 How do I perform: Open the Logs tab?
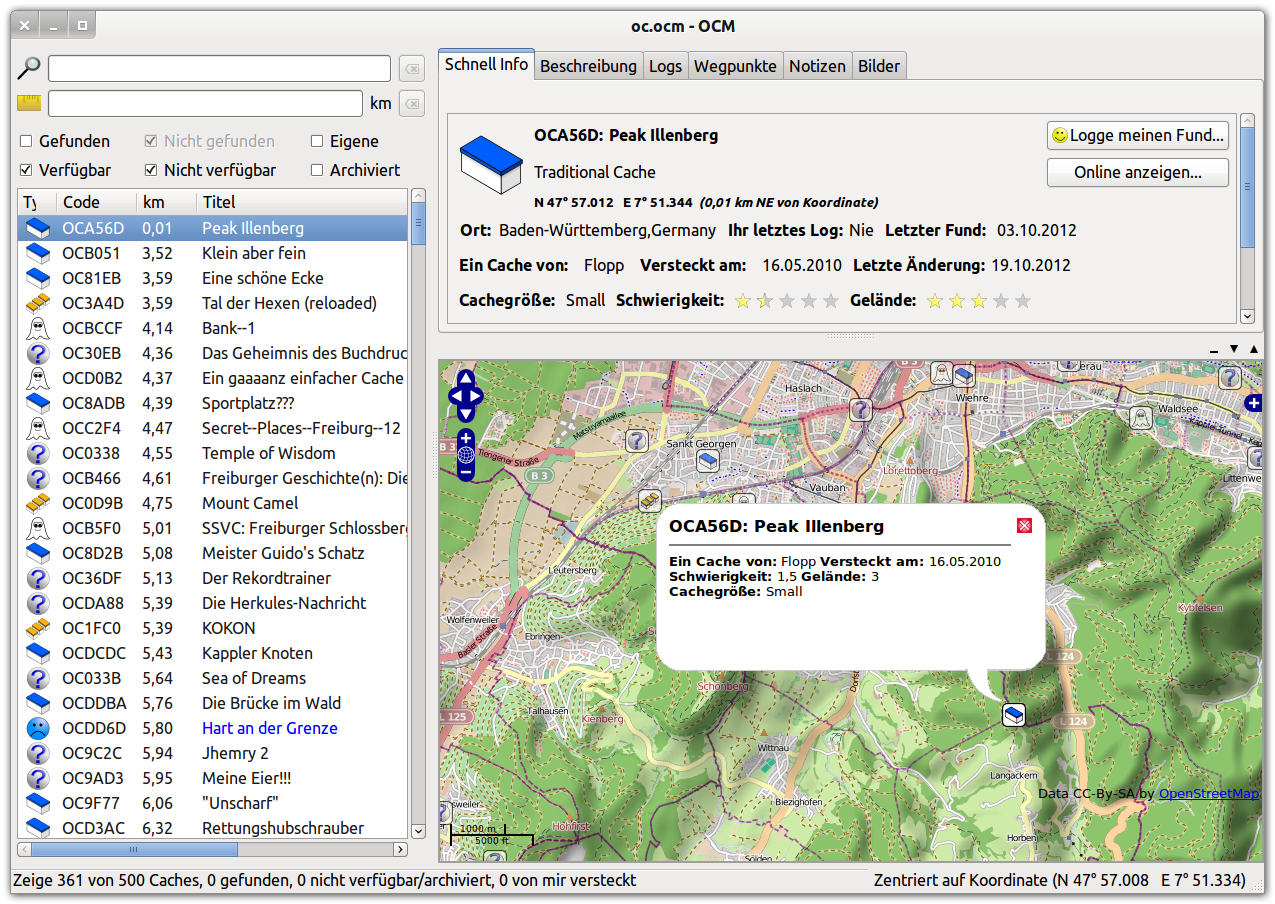coord(665,66)
